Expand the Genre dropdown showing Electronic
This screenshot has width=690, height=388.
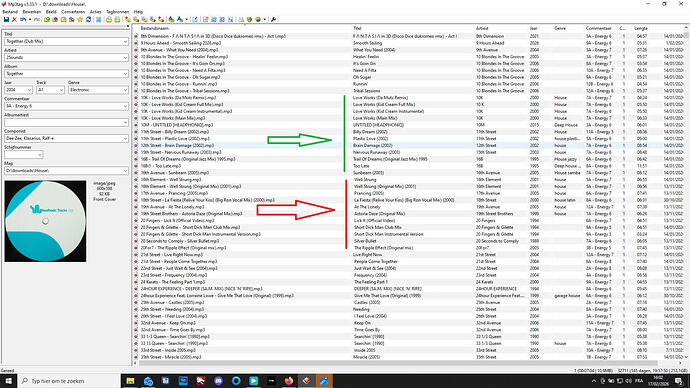pyautogui.click(x=125, y=90)
